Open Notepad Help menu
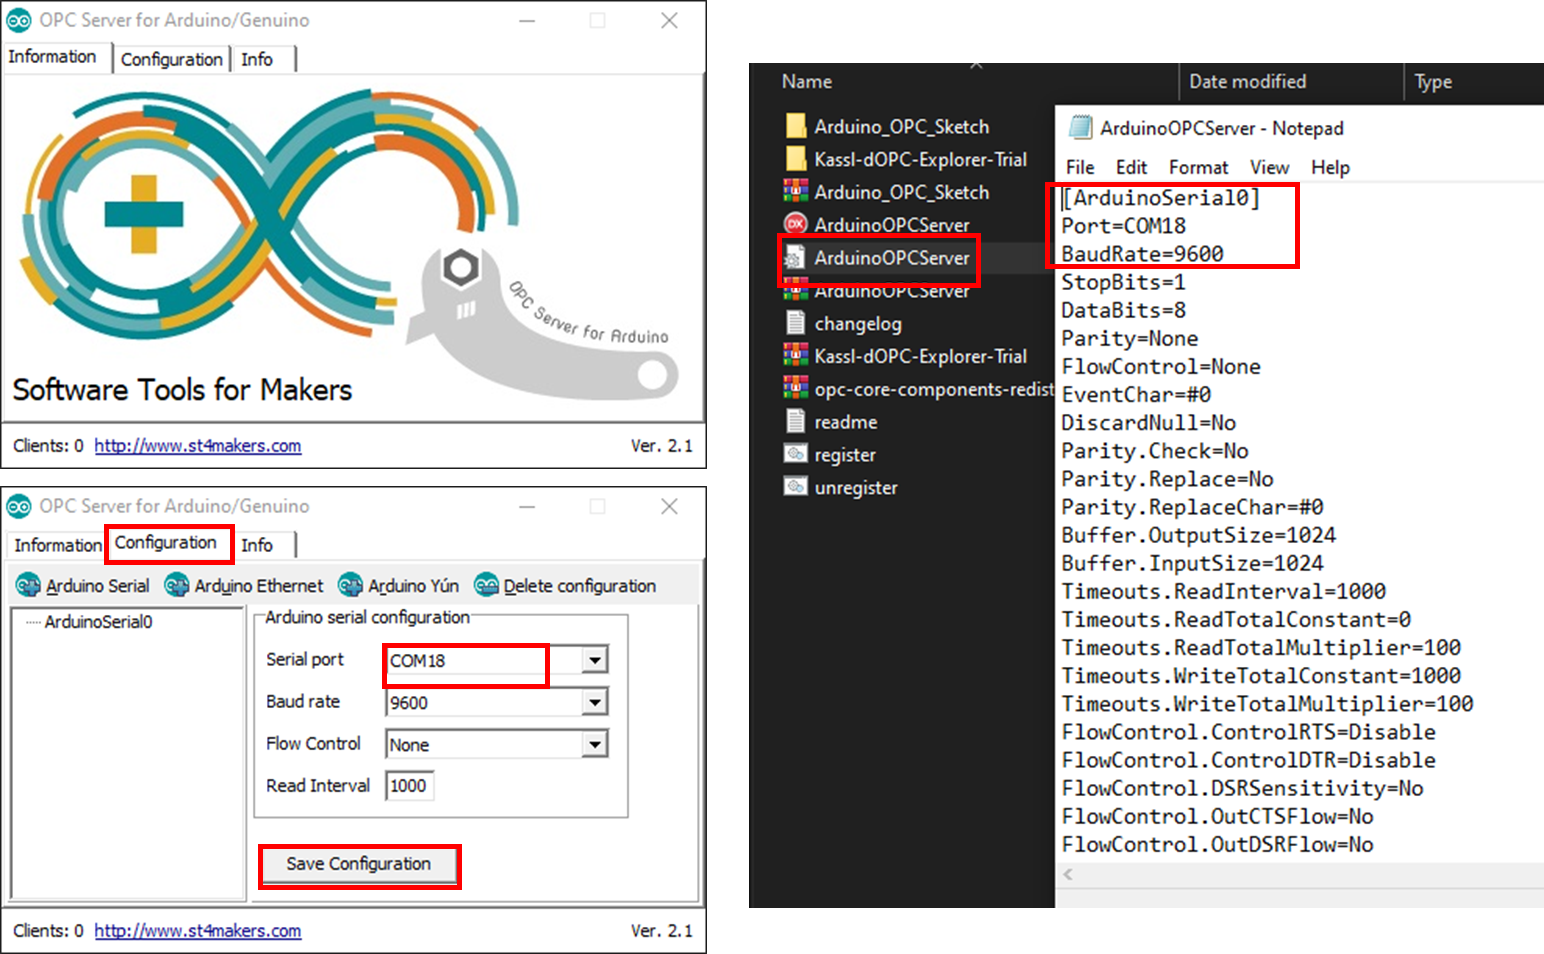 click(1330, 167)
